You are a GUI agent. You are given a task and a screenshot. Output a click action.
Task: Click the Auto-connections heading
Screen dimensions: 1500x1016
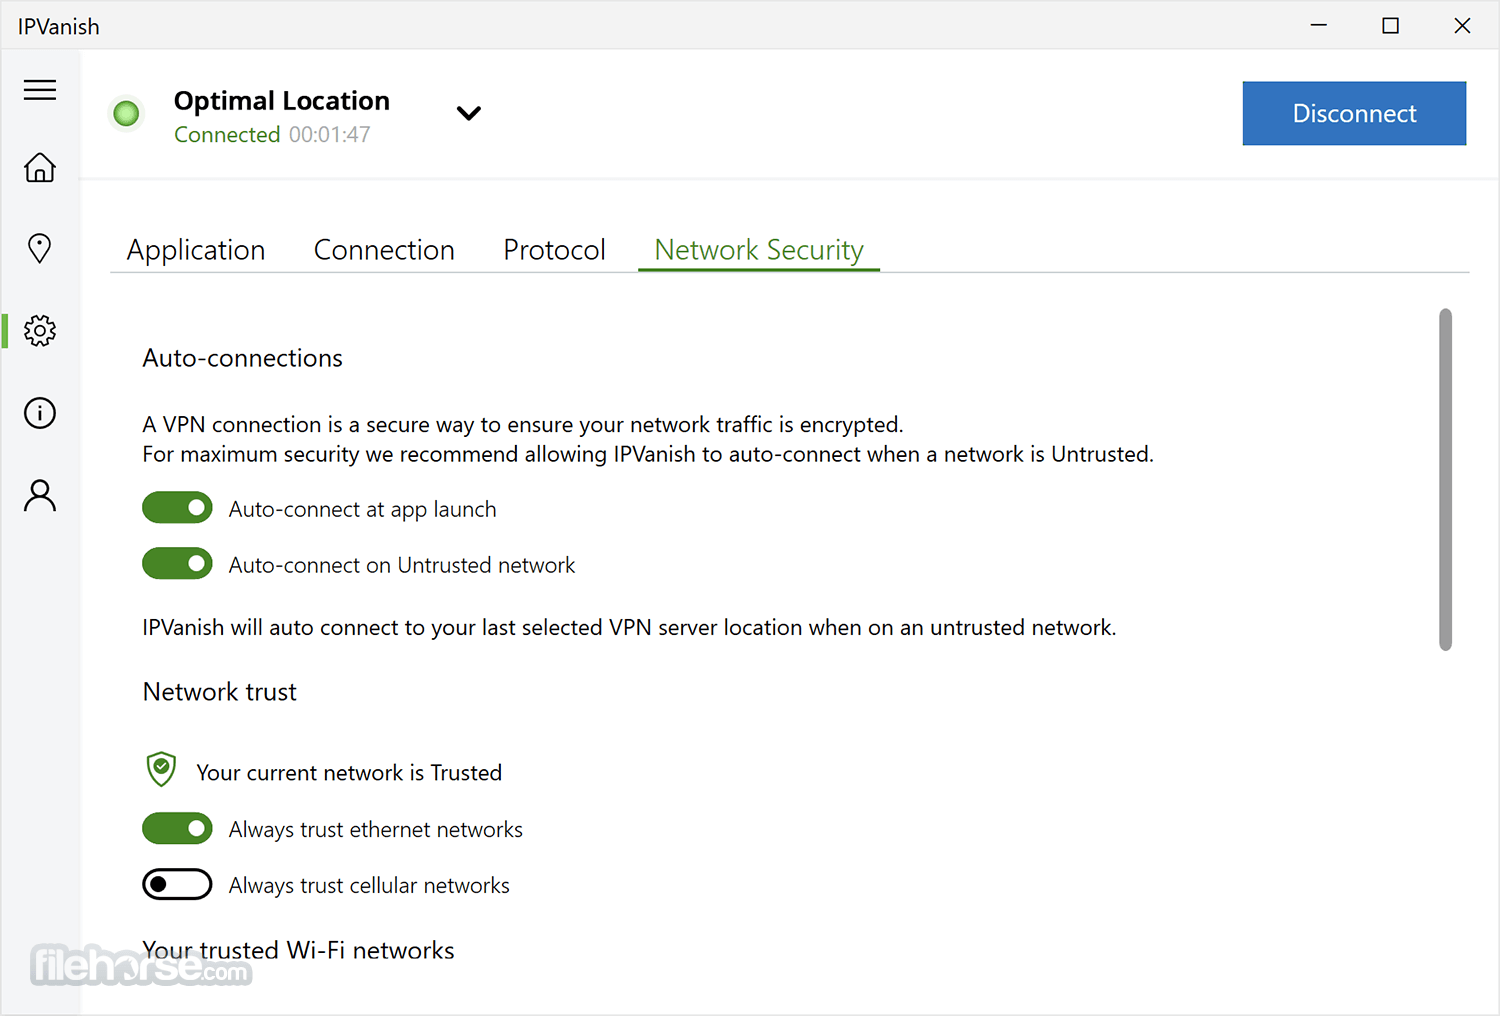243,358
